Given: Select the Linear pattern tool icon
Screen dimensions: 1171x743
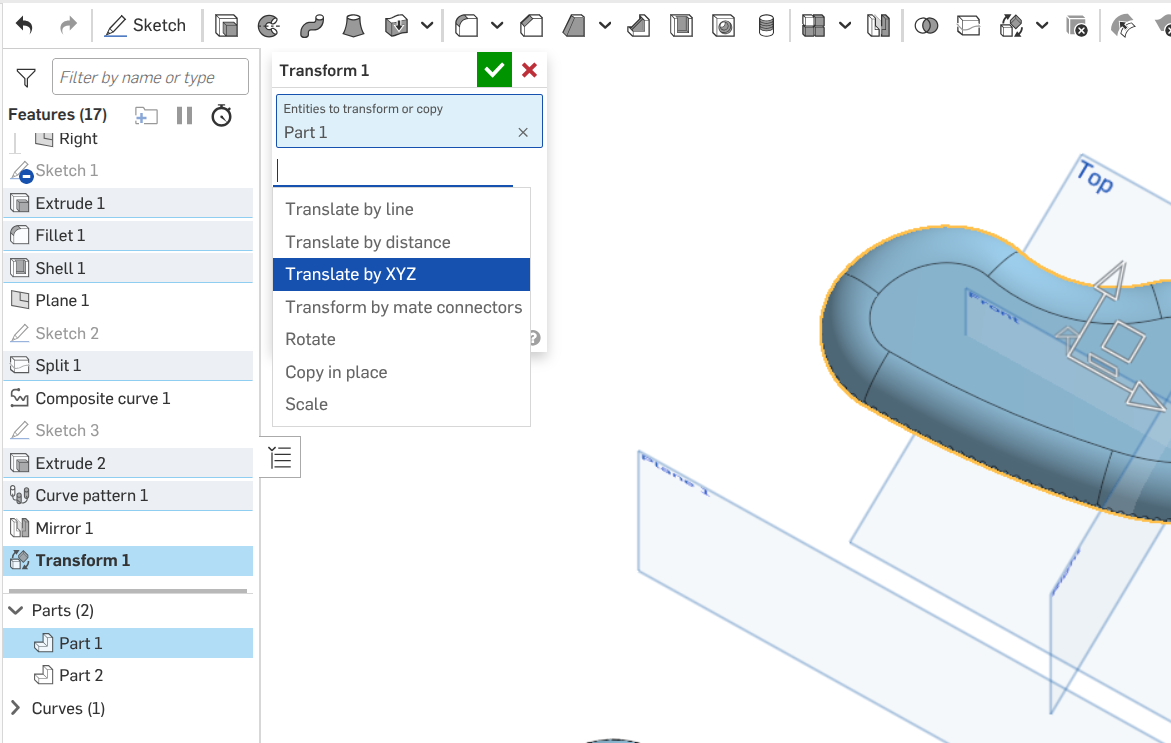Looking at the screenshot, I should click(x=813, y=26).
